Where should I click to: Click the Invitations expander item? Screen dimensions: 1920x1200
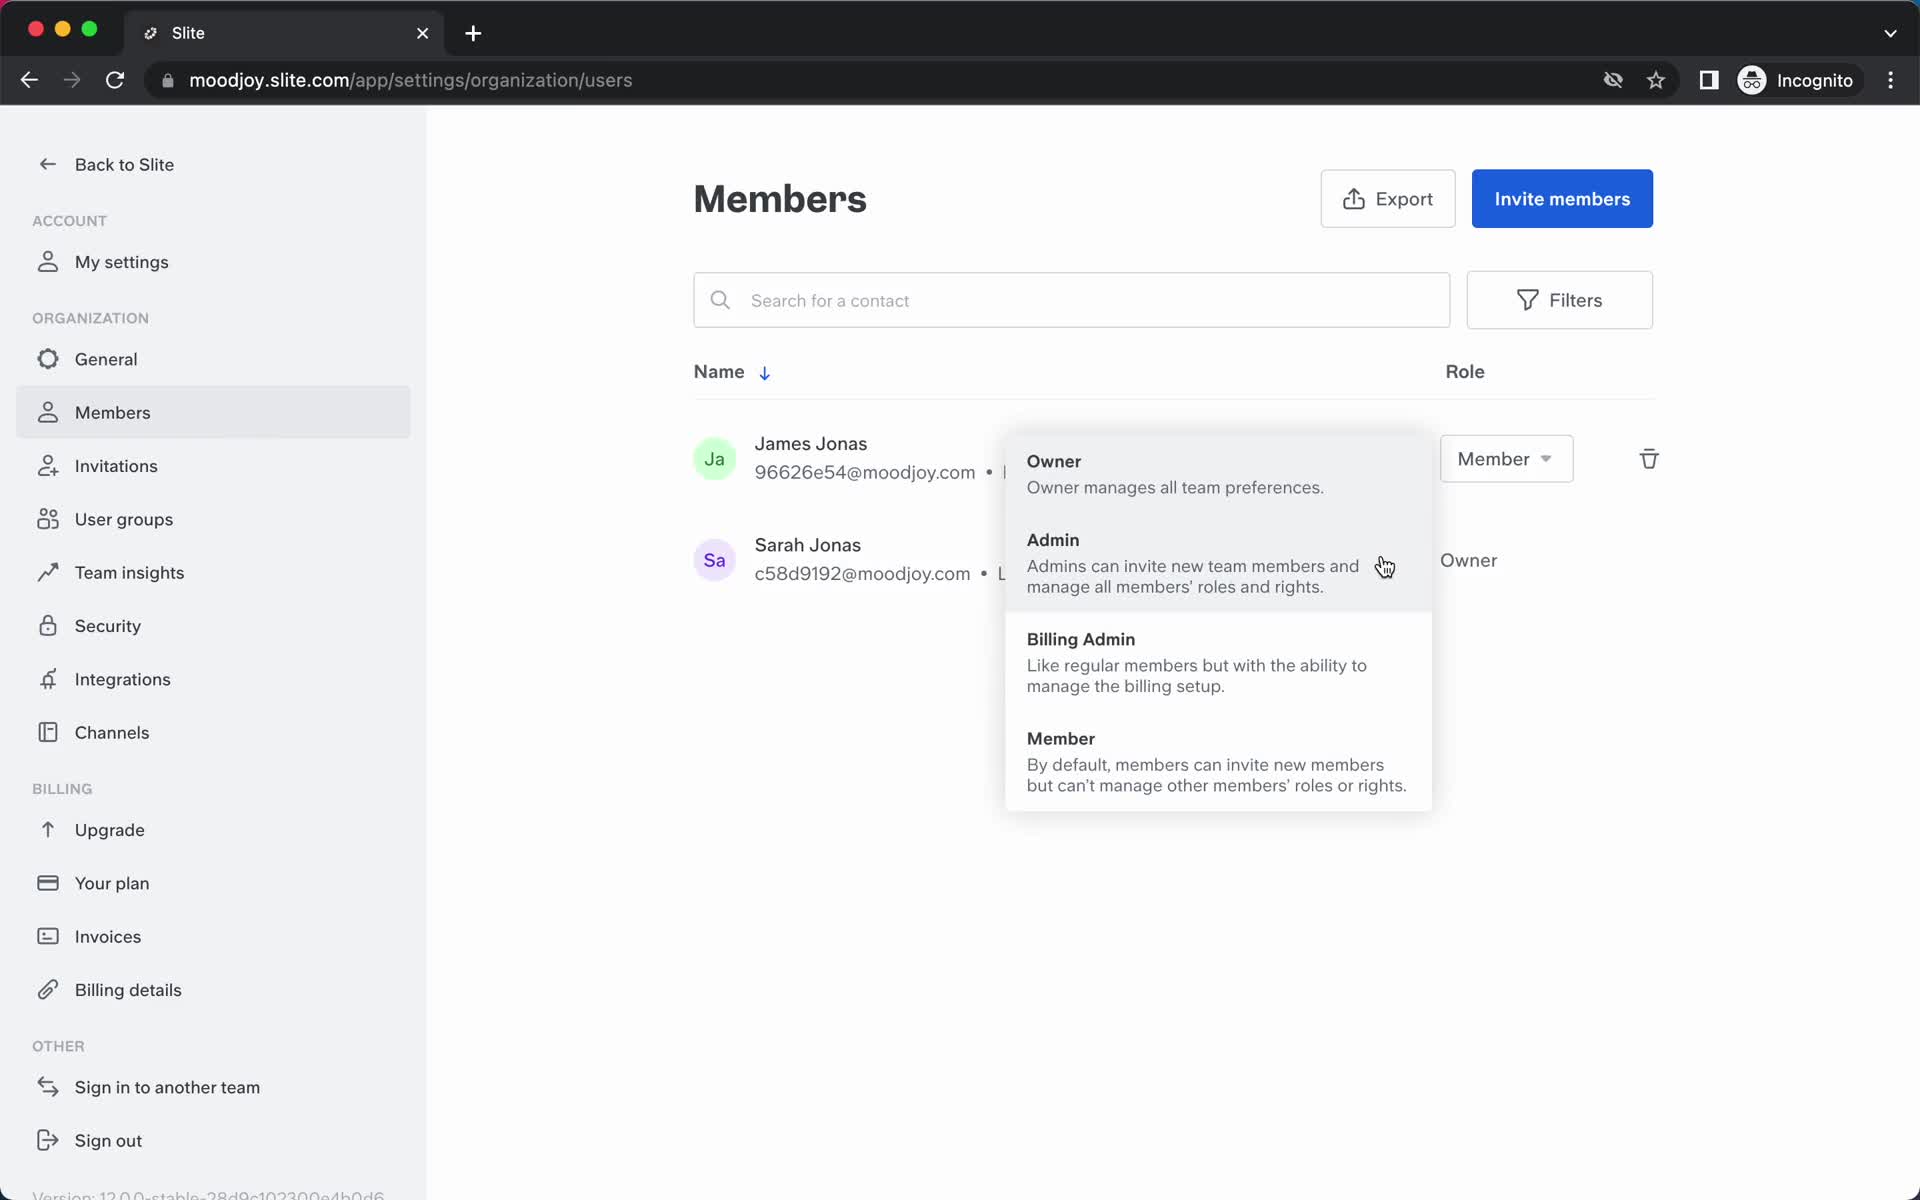(117, 465)
